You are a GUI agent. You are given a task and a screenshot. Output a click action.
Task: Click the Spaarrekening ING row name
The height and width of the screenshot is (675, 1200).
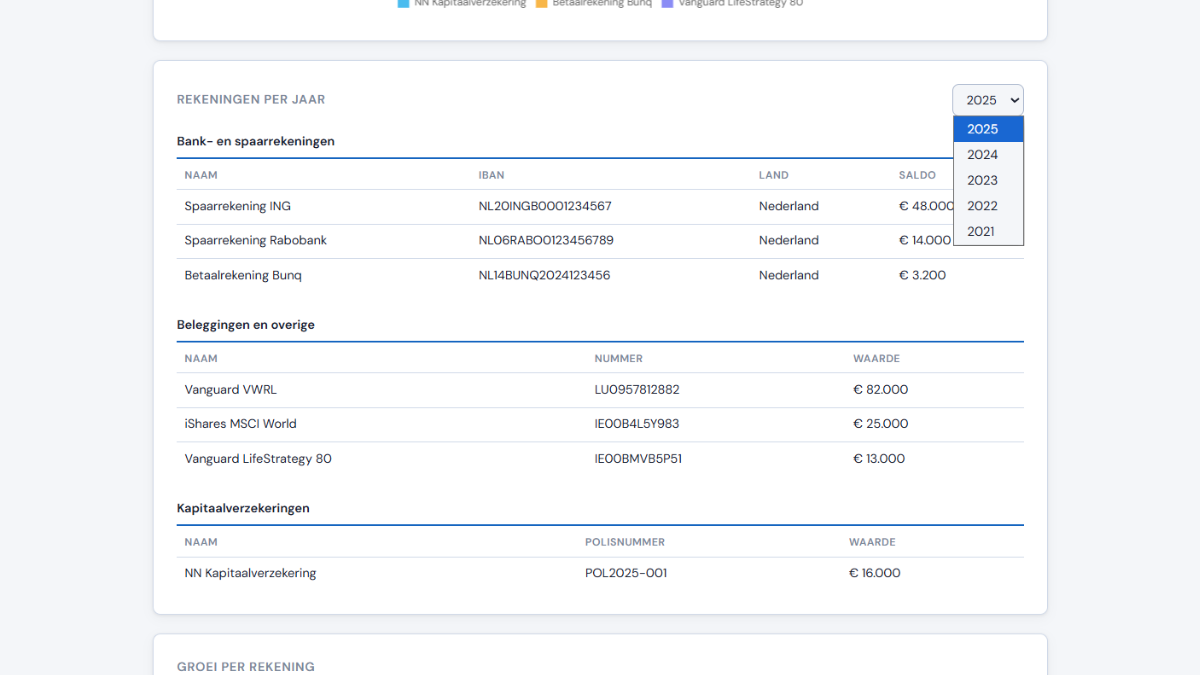pos(238,206)
